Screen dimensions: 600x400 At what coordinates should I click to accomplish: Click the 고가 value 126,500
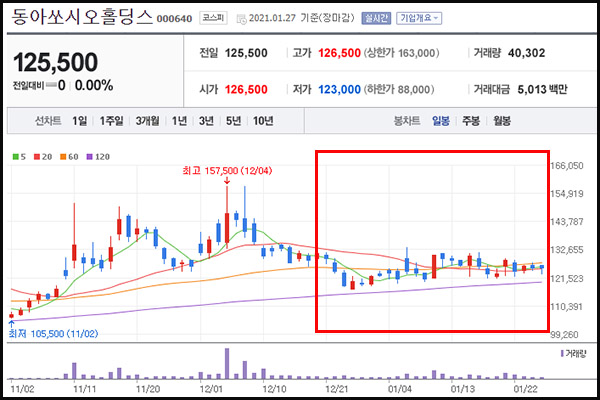point(339,53)
